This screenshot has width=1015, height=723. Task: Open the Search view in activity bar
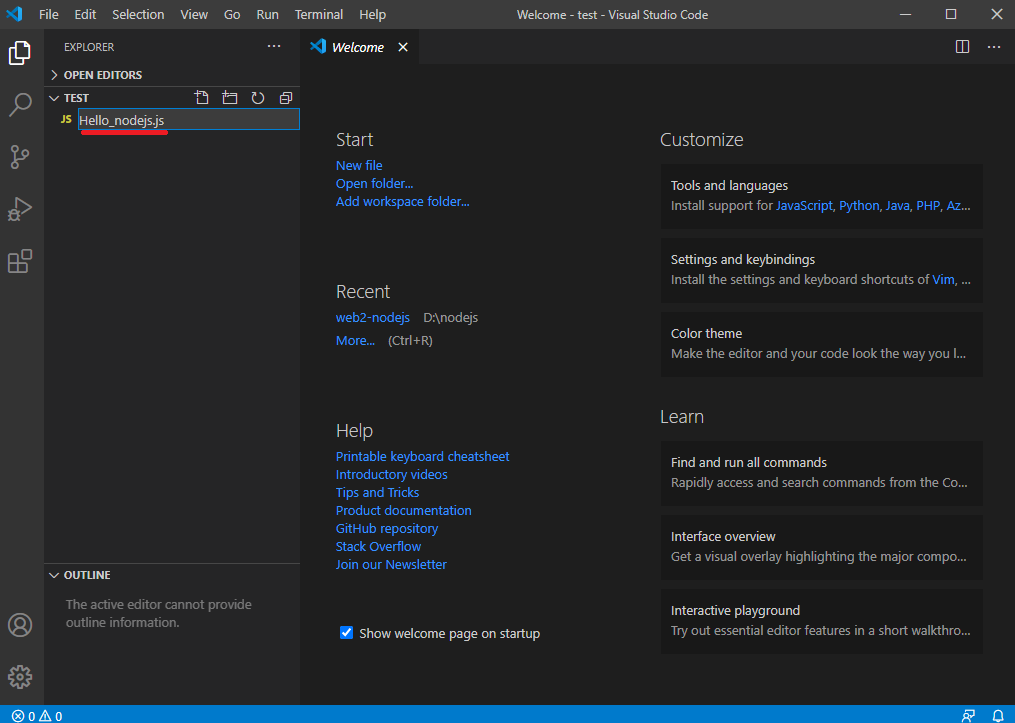tap(20, 105)
